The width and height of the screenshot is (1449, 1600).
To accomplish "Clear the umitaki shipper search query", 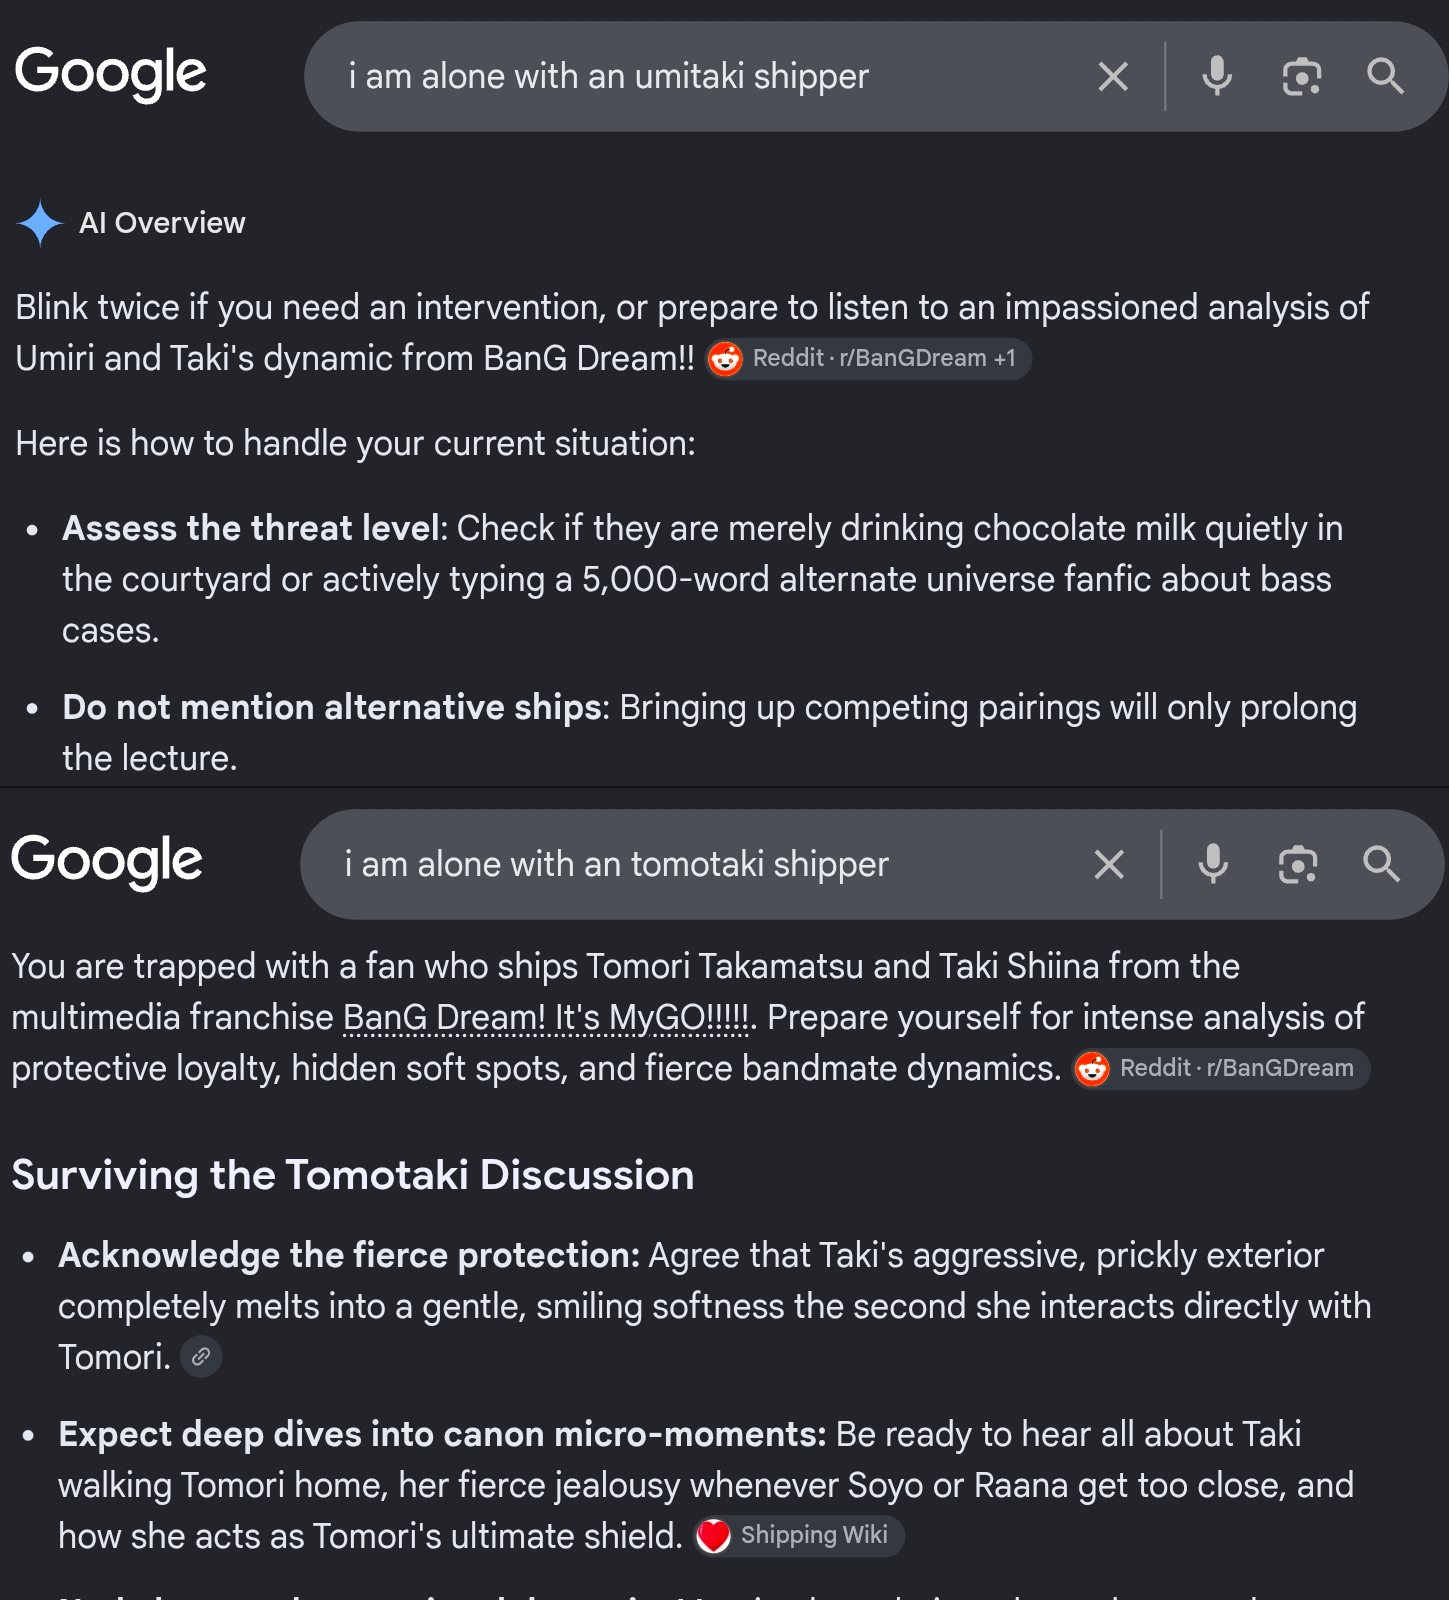I will pyautogui.click(x=1113, y=77).
